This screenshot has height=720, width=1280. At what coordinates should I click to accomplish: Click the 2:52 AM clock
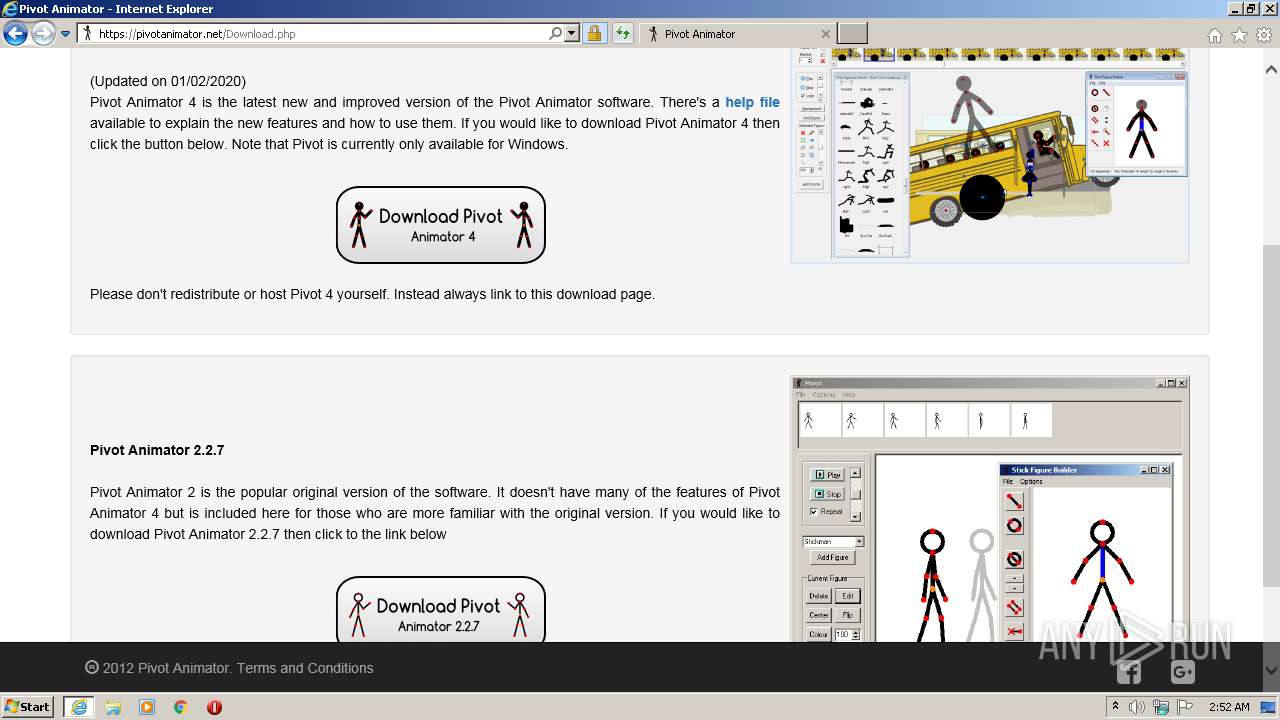pyautogui.click(x=1229, y=706)
